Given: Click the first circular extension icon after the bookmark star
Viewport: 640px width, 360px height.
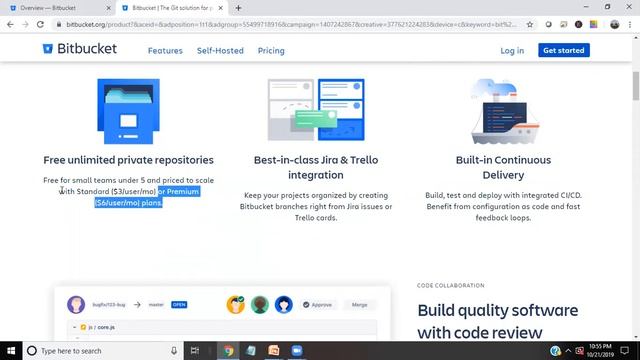Looking at the screenshot, I should pyautogui.click(x=549, y=24).
